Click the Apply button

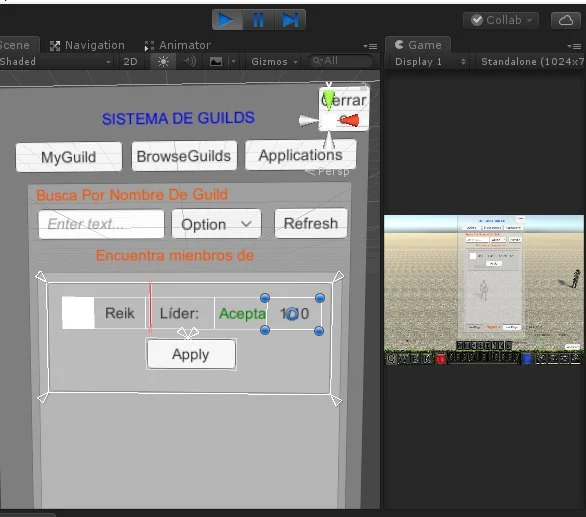click(191, 354)
